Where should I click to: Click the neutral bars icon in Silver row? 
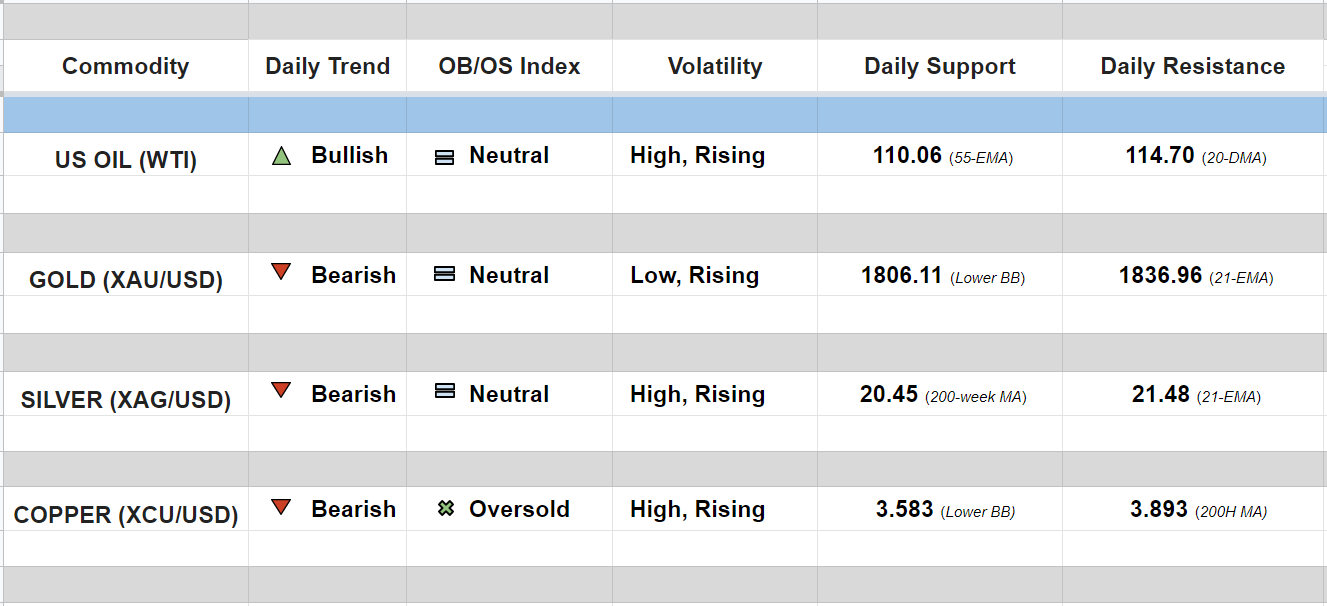pos(445,392)
